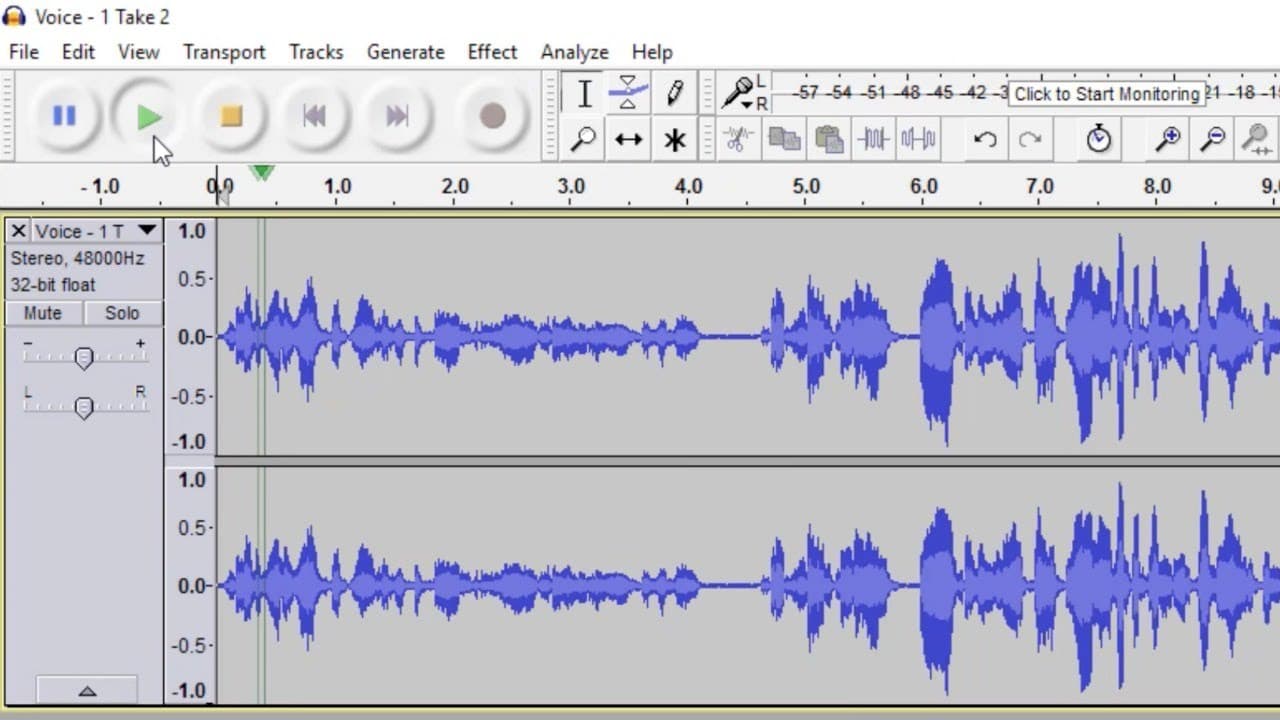Select the Zoom magnifier tool

point(584,139)
